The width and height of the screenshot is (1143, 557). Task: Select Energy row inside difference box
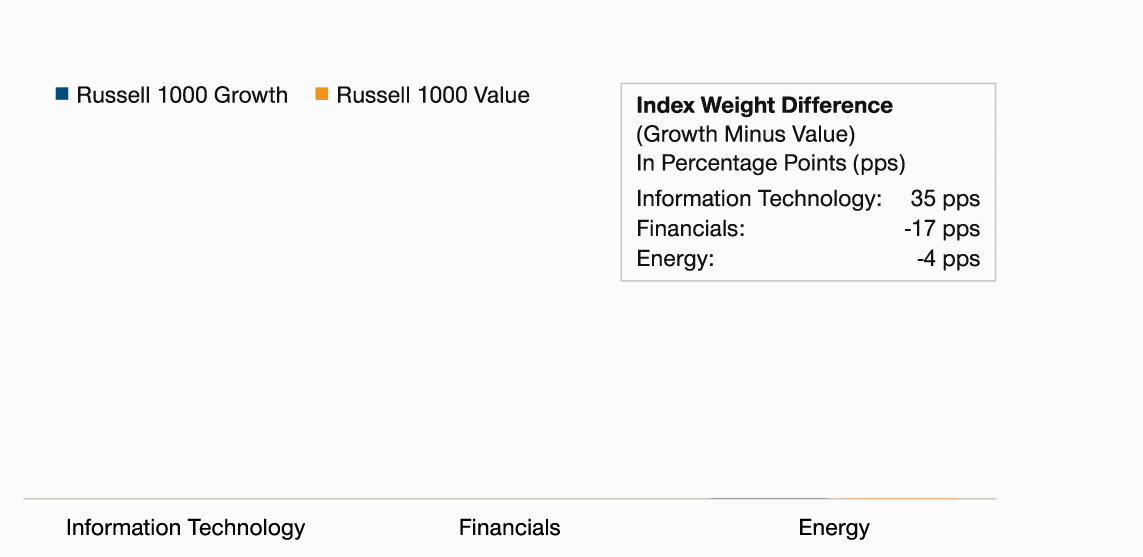[808, 259]
